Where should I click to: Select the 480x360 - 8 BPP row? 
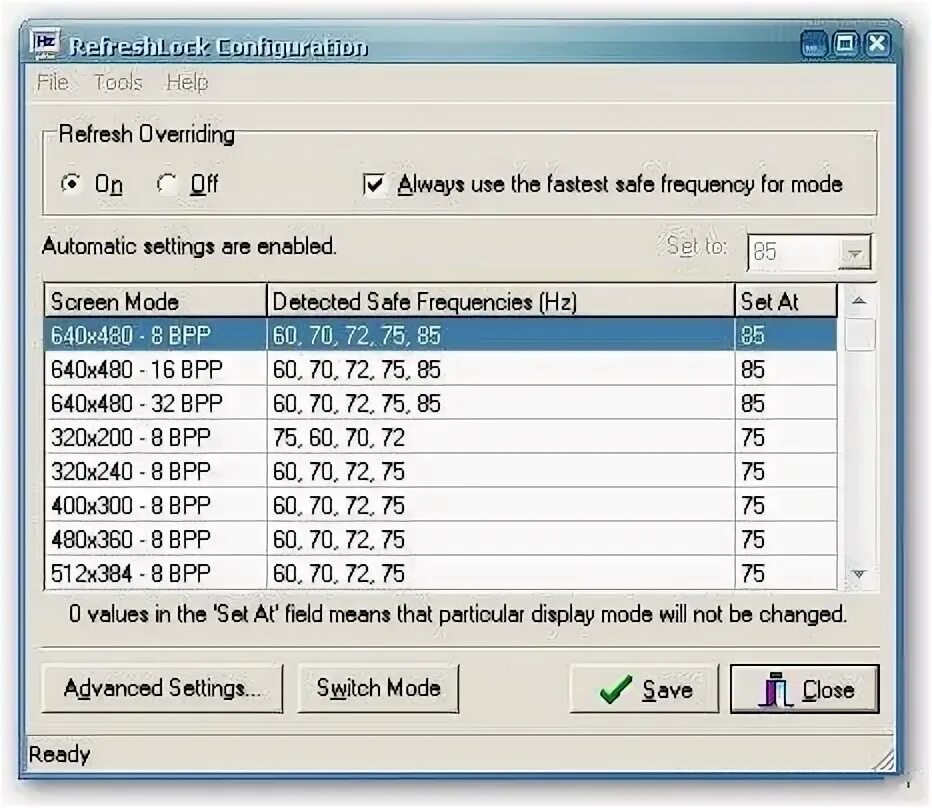(440, 539)
